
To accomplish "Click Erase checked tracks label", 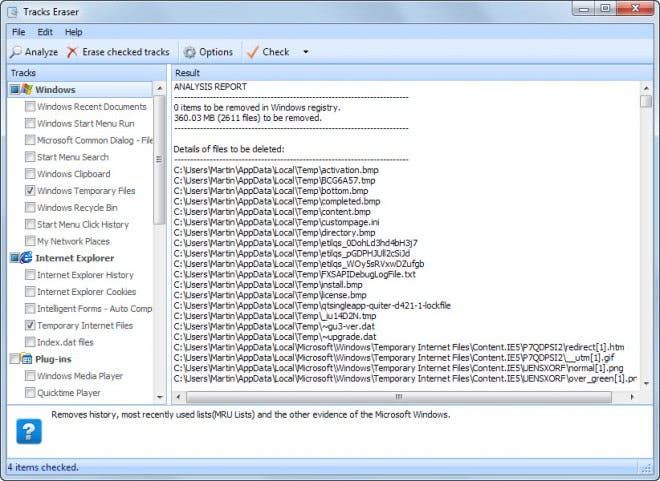I will point(126,52).
